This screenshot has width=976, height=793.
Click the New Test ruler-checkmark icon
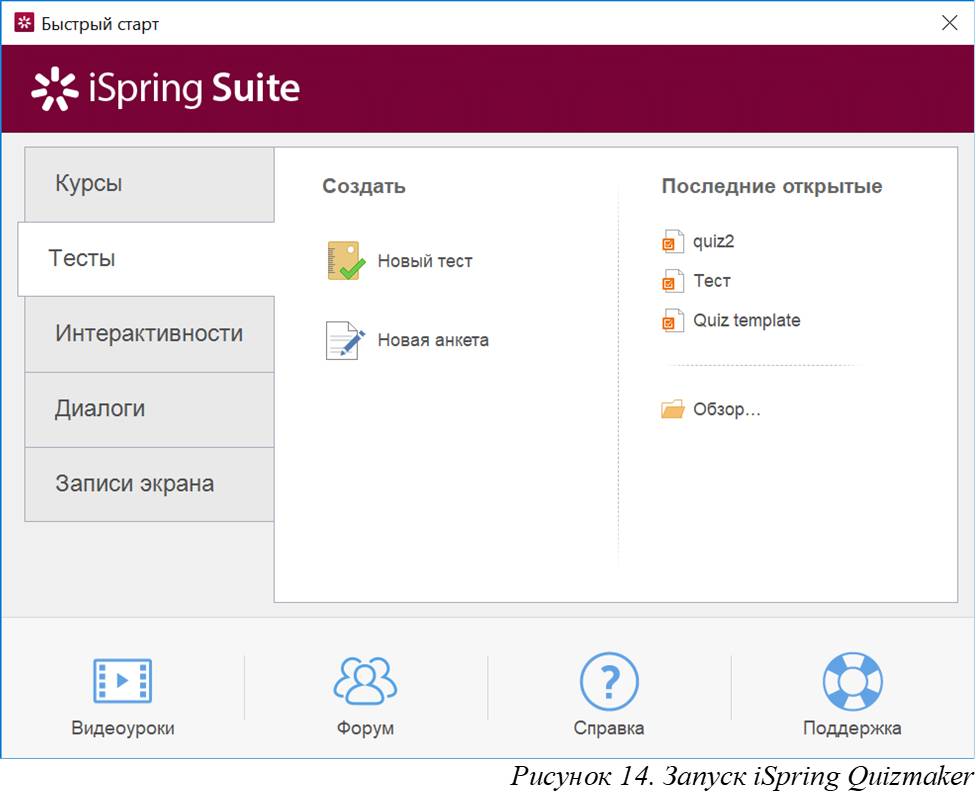pyautogui.click(x=344, y=261)
